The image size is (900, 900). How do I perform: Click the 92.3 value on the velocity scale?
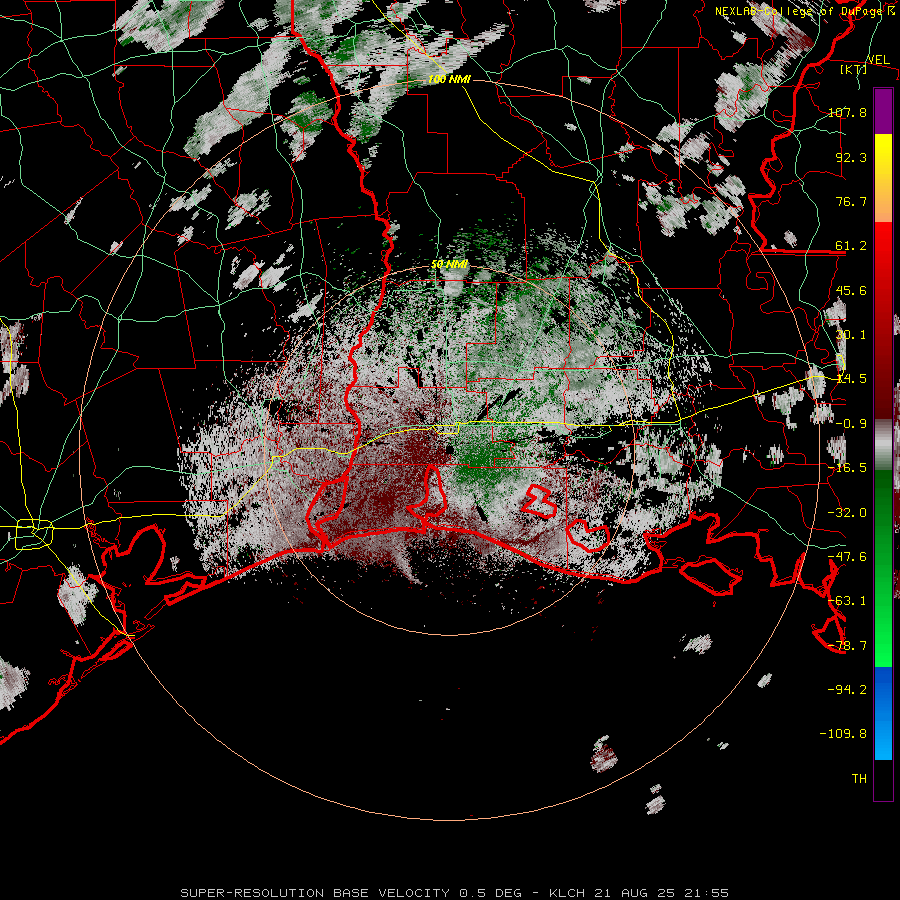[851, 157]
